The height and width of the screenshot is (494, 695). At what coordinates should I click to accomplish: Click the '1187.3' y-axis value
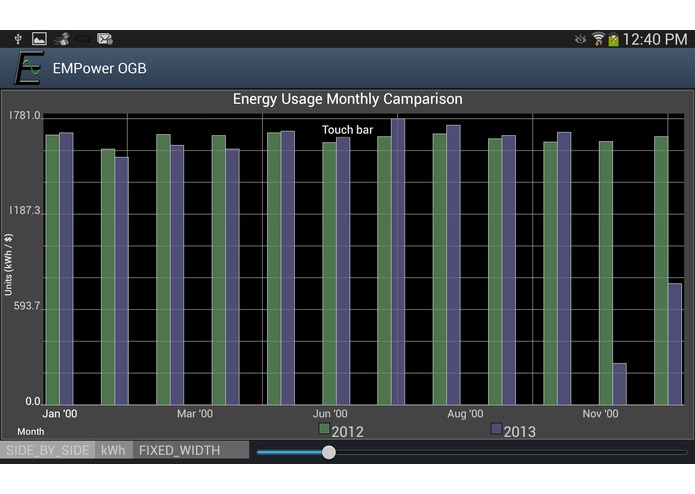tap(25, 210)
